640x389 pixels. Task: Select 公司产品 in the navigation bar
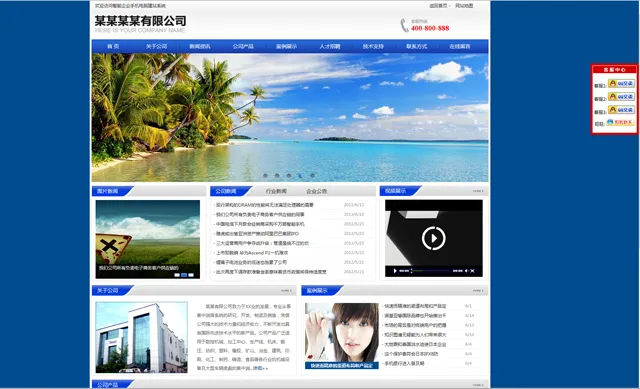point(243,47)
